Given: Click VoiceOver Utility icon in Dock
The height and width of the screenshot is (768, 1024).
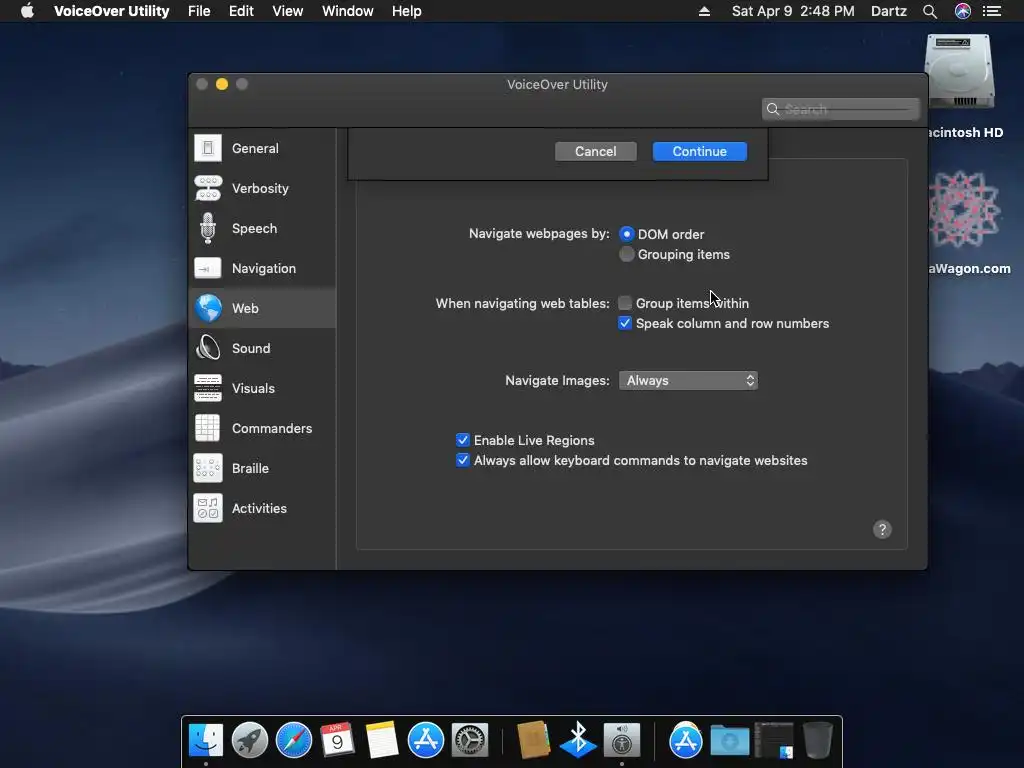Looking at the screenshot, I should 622,741.
